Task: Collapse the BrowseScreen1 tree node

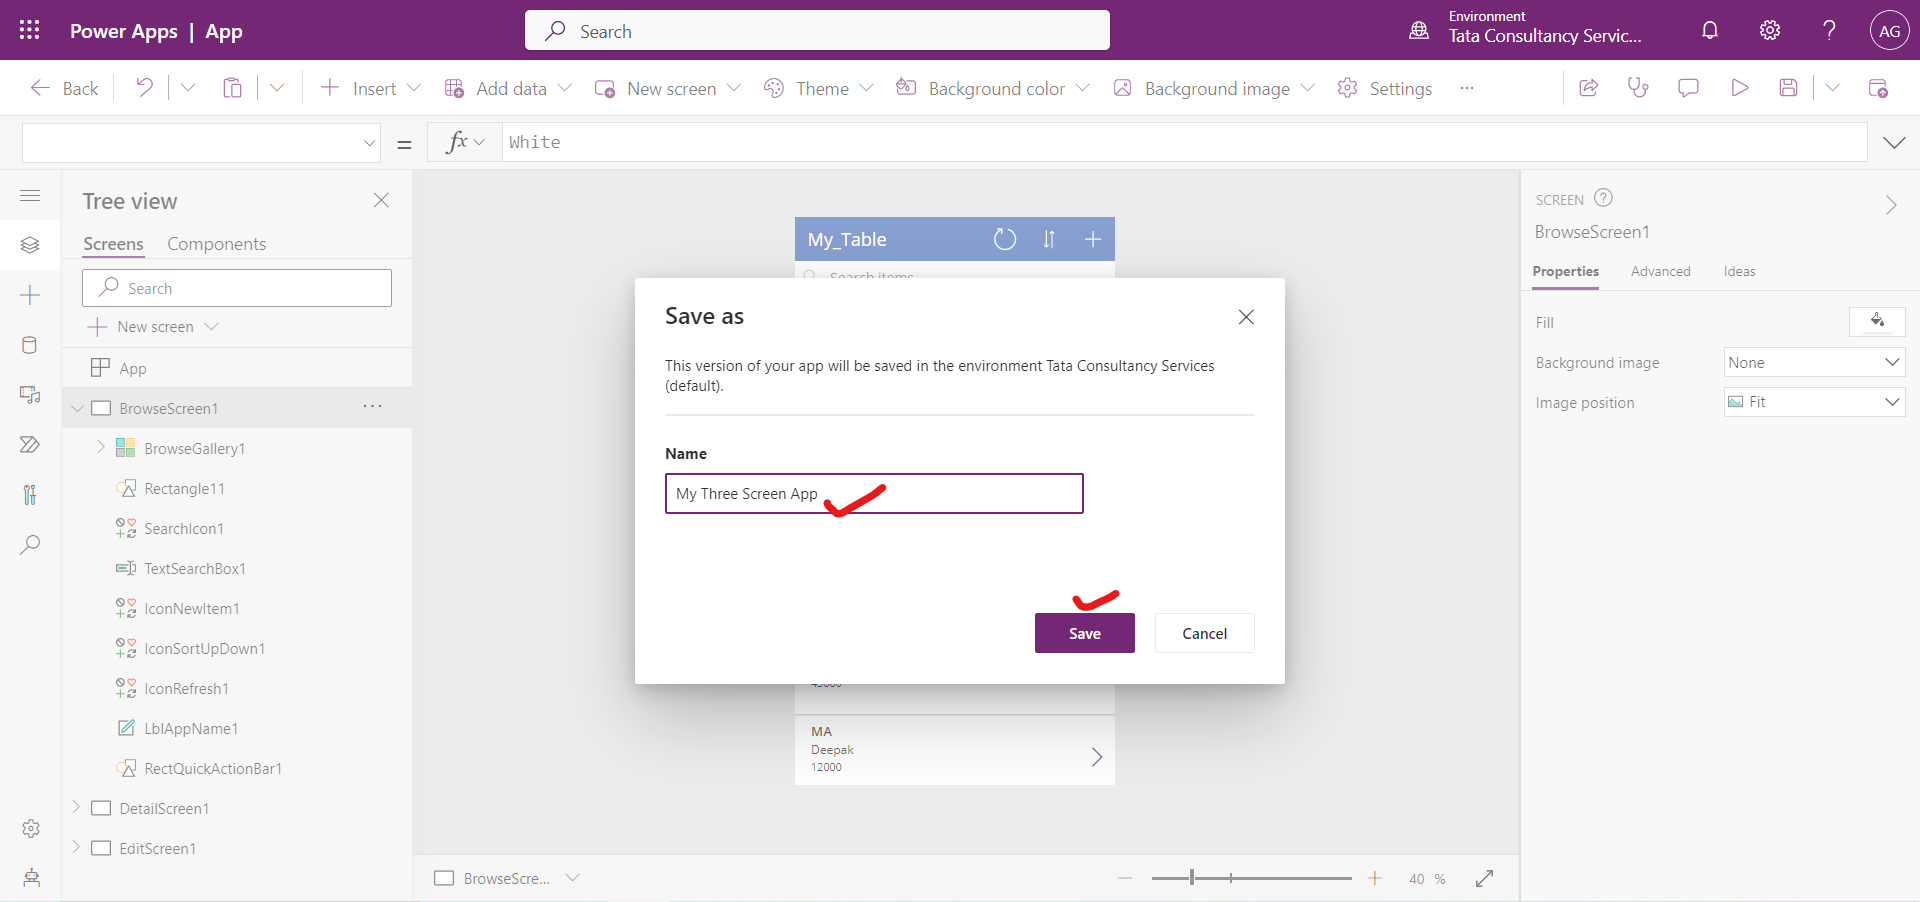Action: [x=77, y=408]
